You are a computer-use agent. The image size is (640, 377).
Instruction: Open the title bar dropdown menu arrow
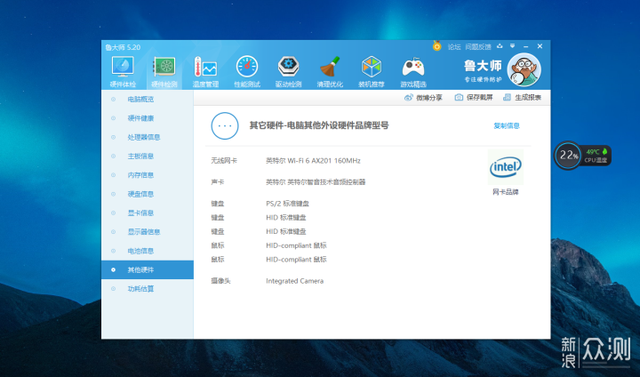[512, 46]
